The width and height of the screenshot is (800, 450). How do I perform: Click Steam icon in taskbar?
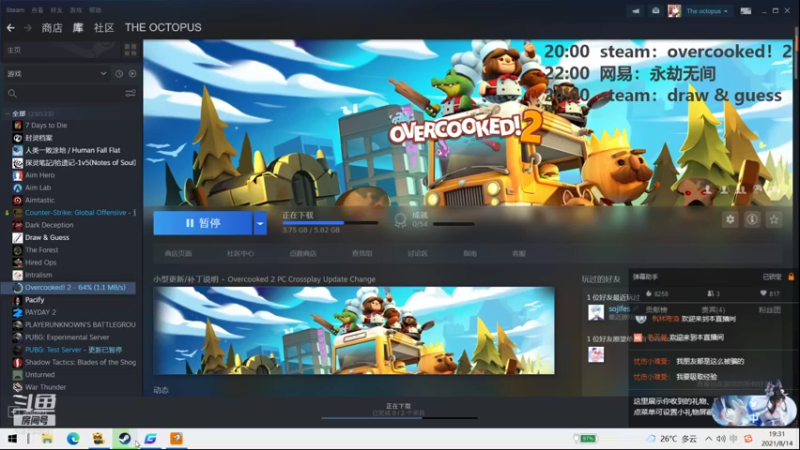(124, 439)
